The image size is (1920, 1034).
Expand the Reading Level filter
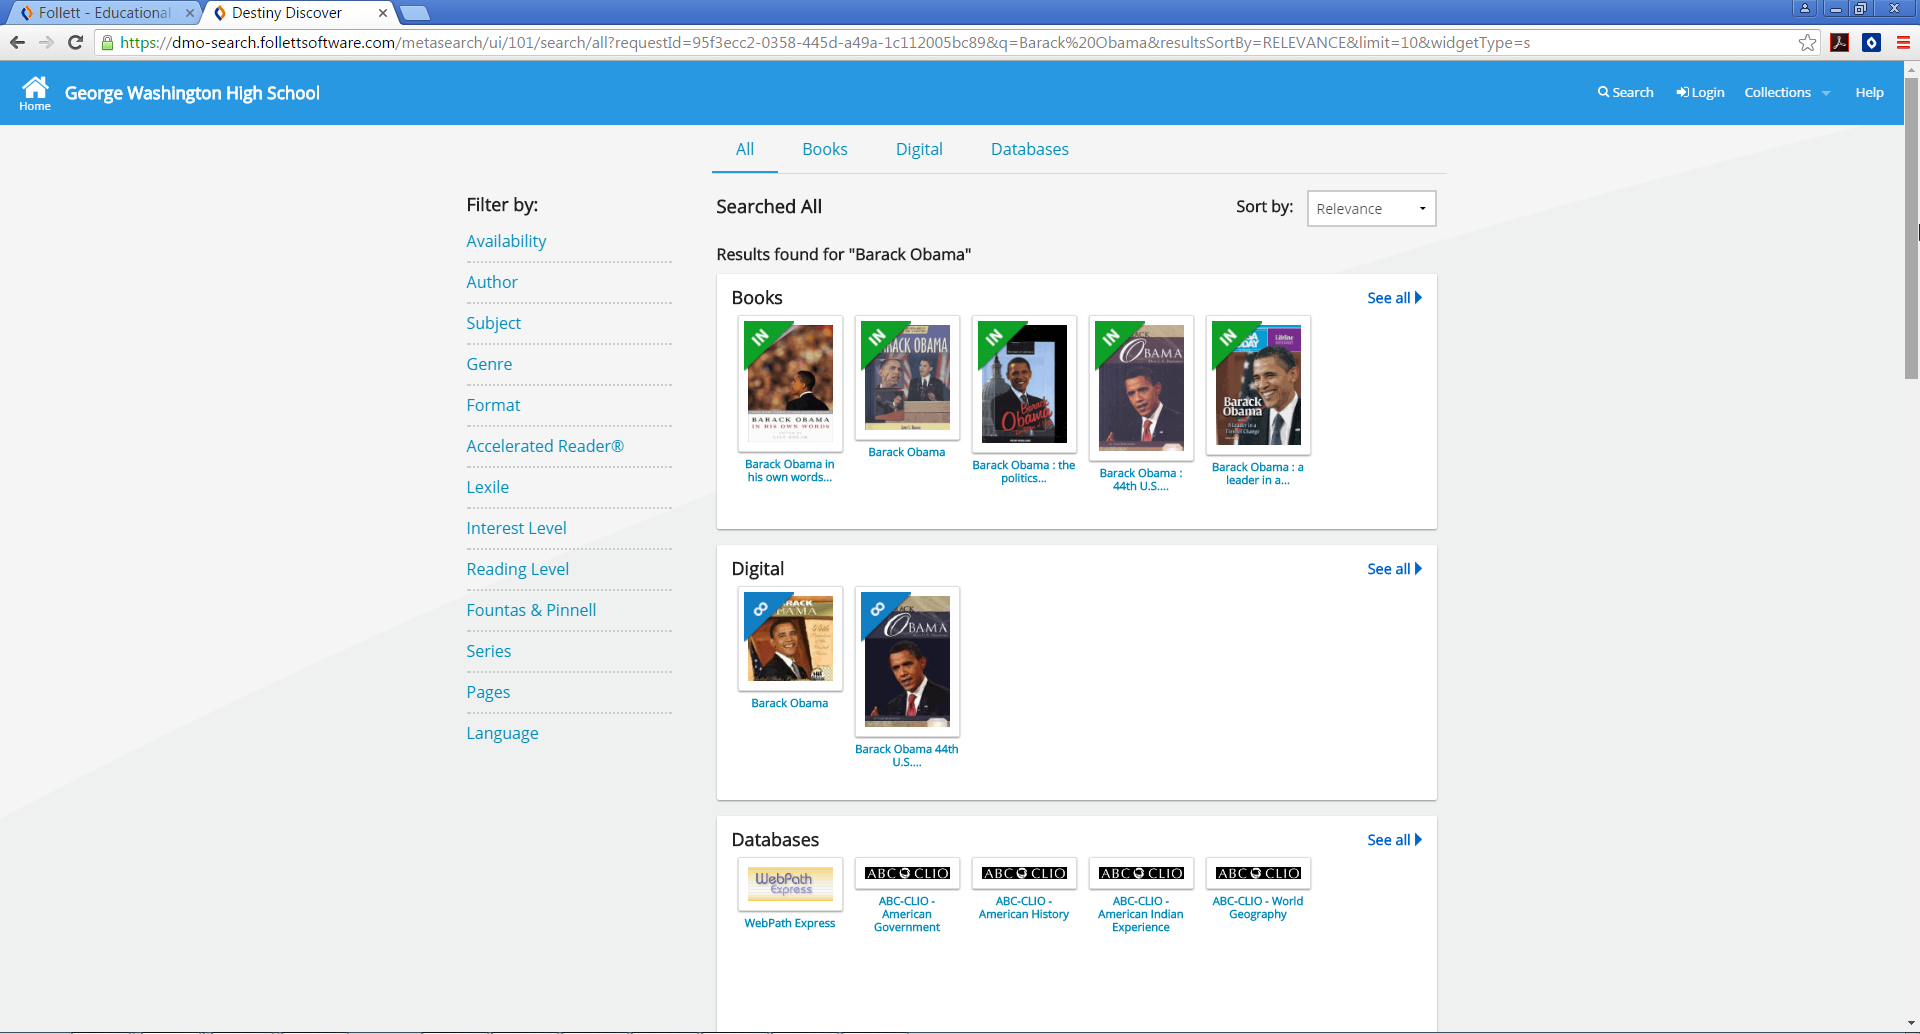click(x=517, y=569)
